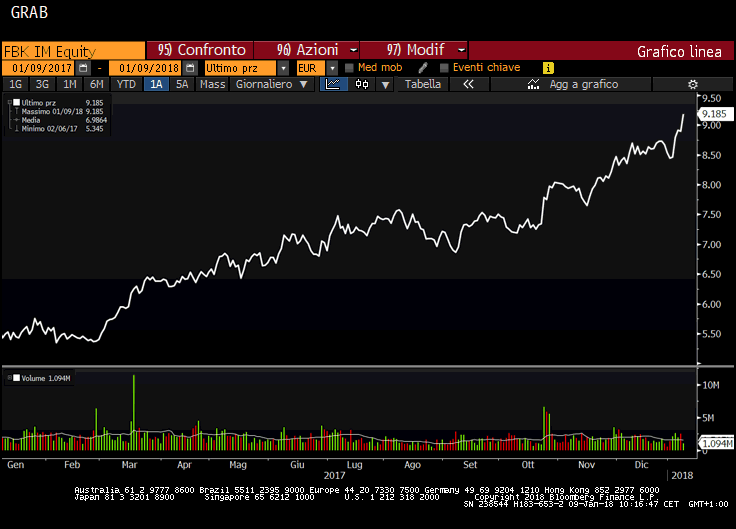
Task: Toggle the Eventi chiave checkbox
Action: [x=444, y=68]
